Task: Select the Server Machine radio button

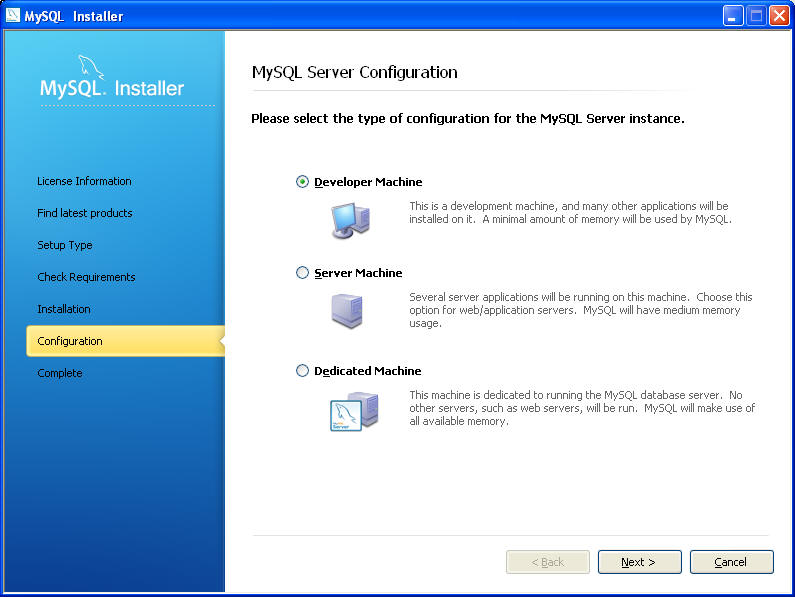Action: pos(302,272)
